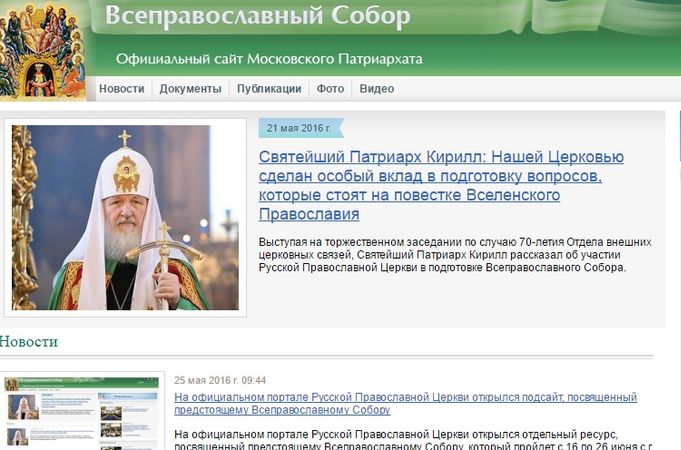Click Официальный сайт Московского Патриархата subtitle
681x450 pixels.
coord(269,59)
